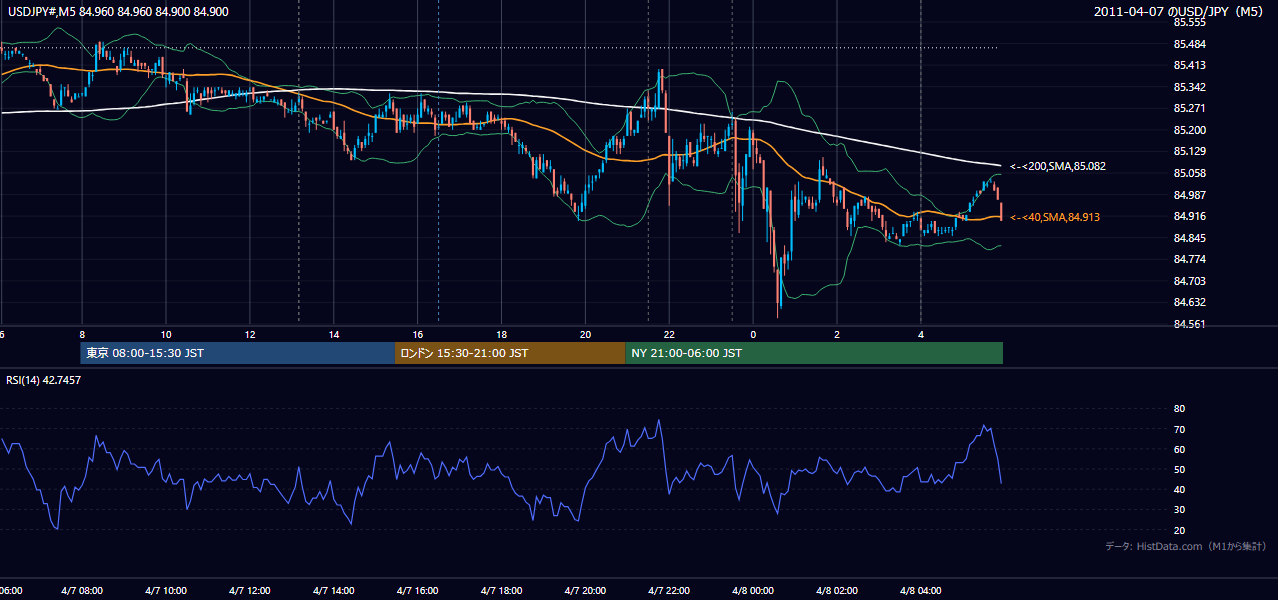This screenshot has height=600, width=1278.
Task: Click price axis value 84.774
Action: point(1189,259)
